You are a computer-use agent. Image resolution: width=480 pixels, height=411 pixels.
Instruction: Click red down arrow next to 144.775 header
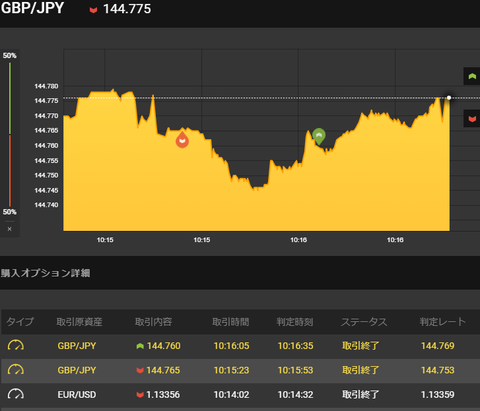93,10
